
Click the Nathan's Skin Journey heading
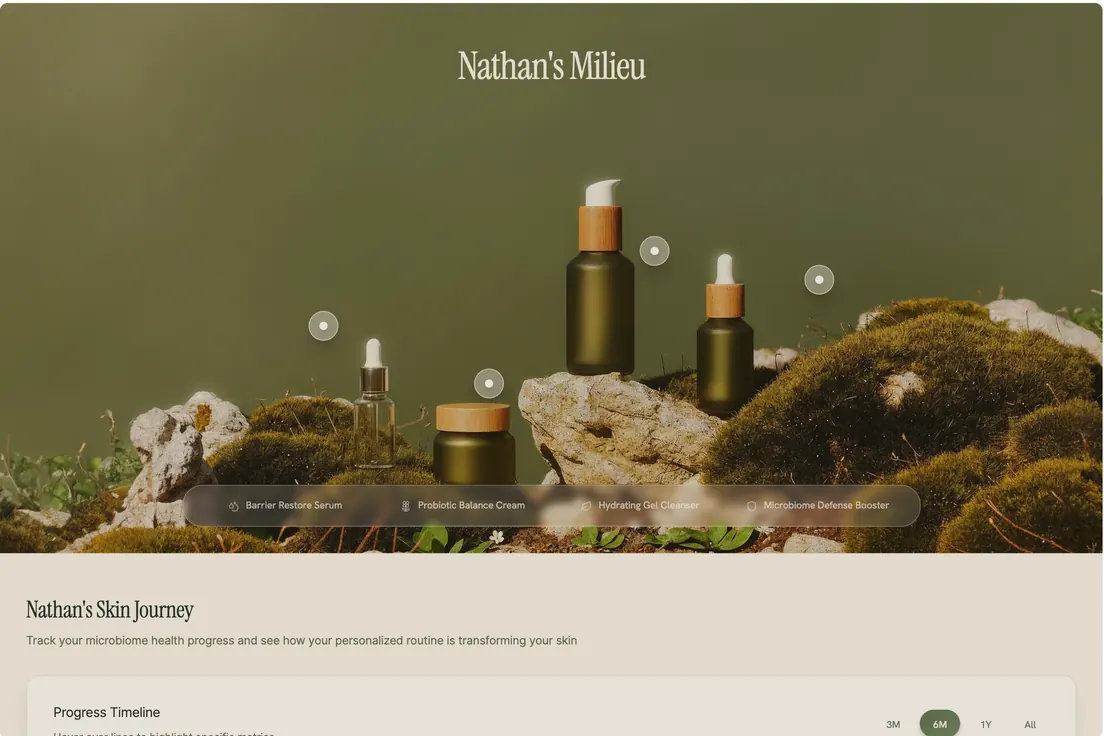point(110,610)
